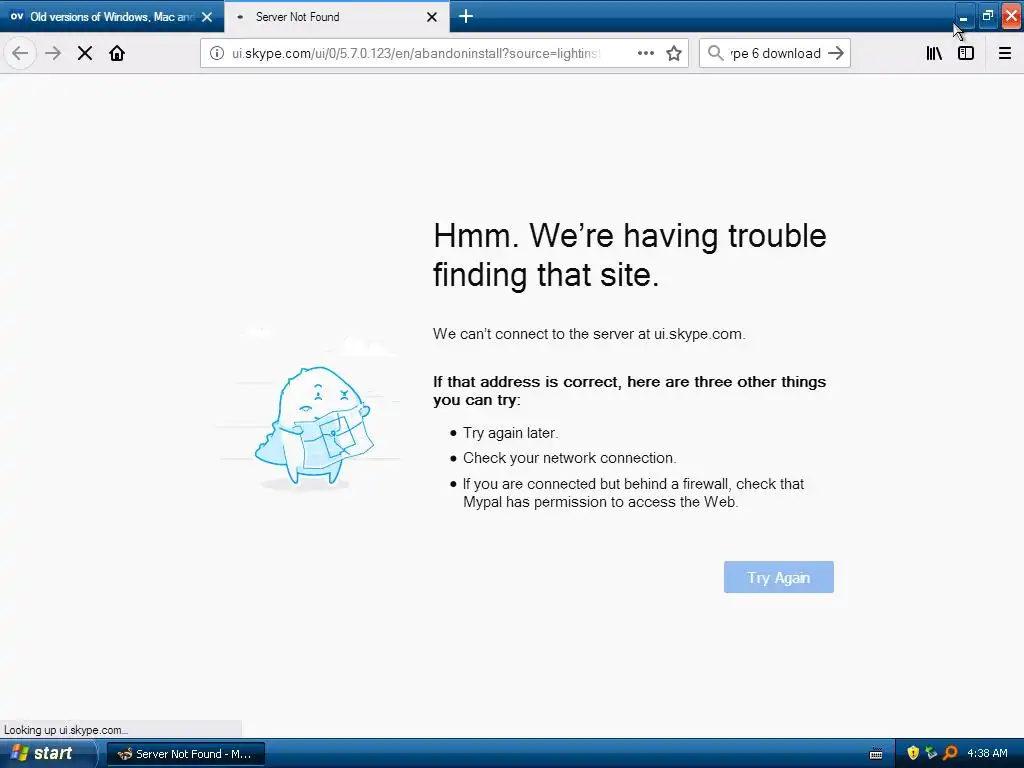
Task: Restore down the browser window
Action: click(x=987, y=16)
